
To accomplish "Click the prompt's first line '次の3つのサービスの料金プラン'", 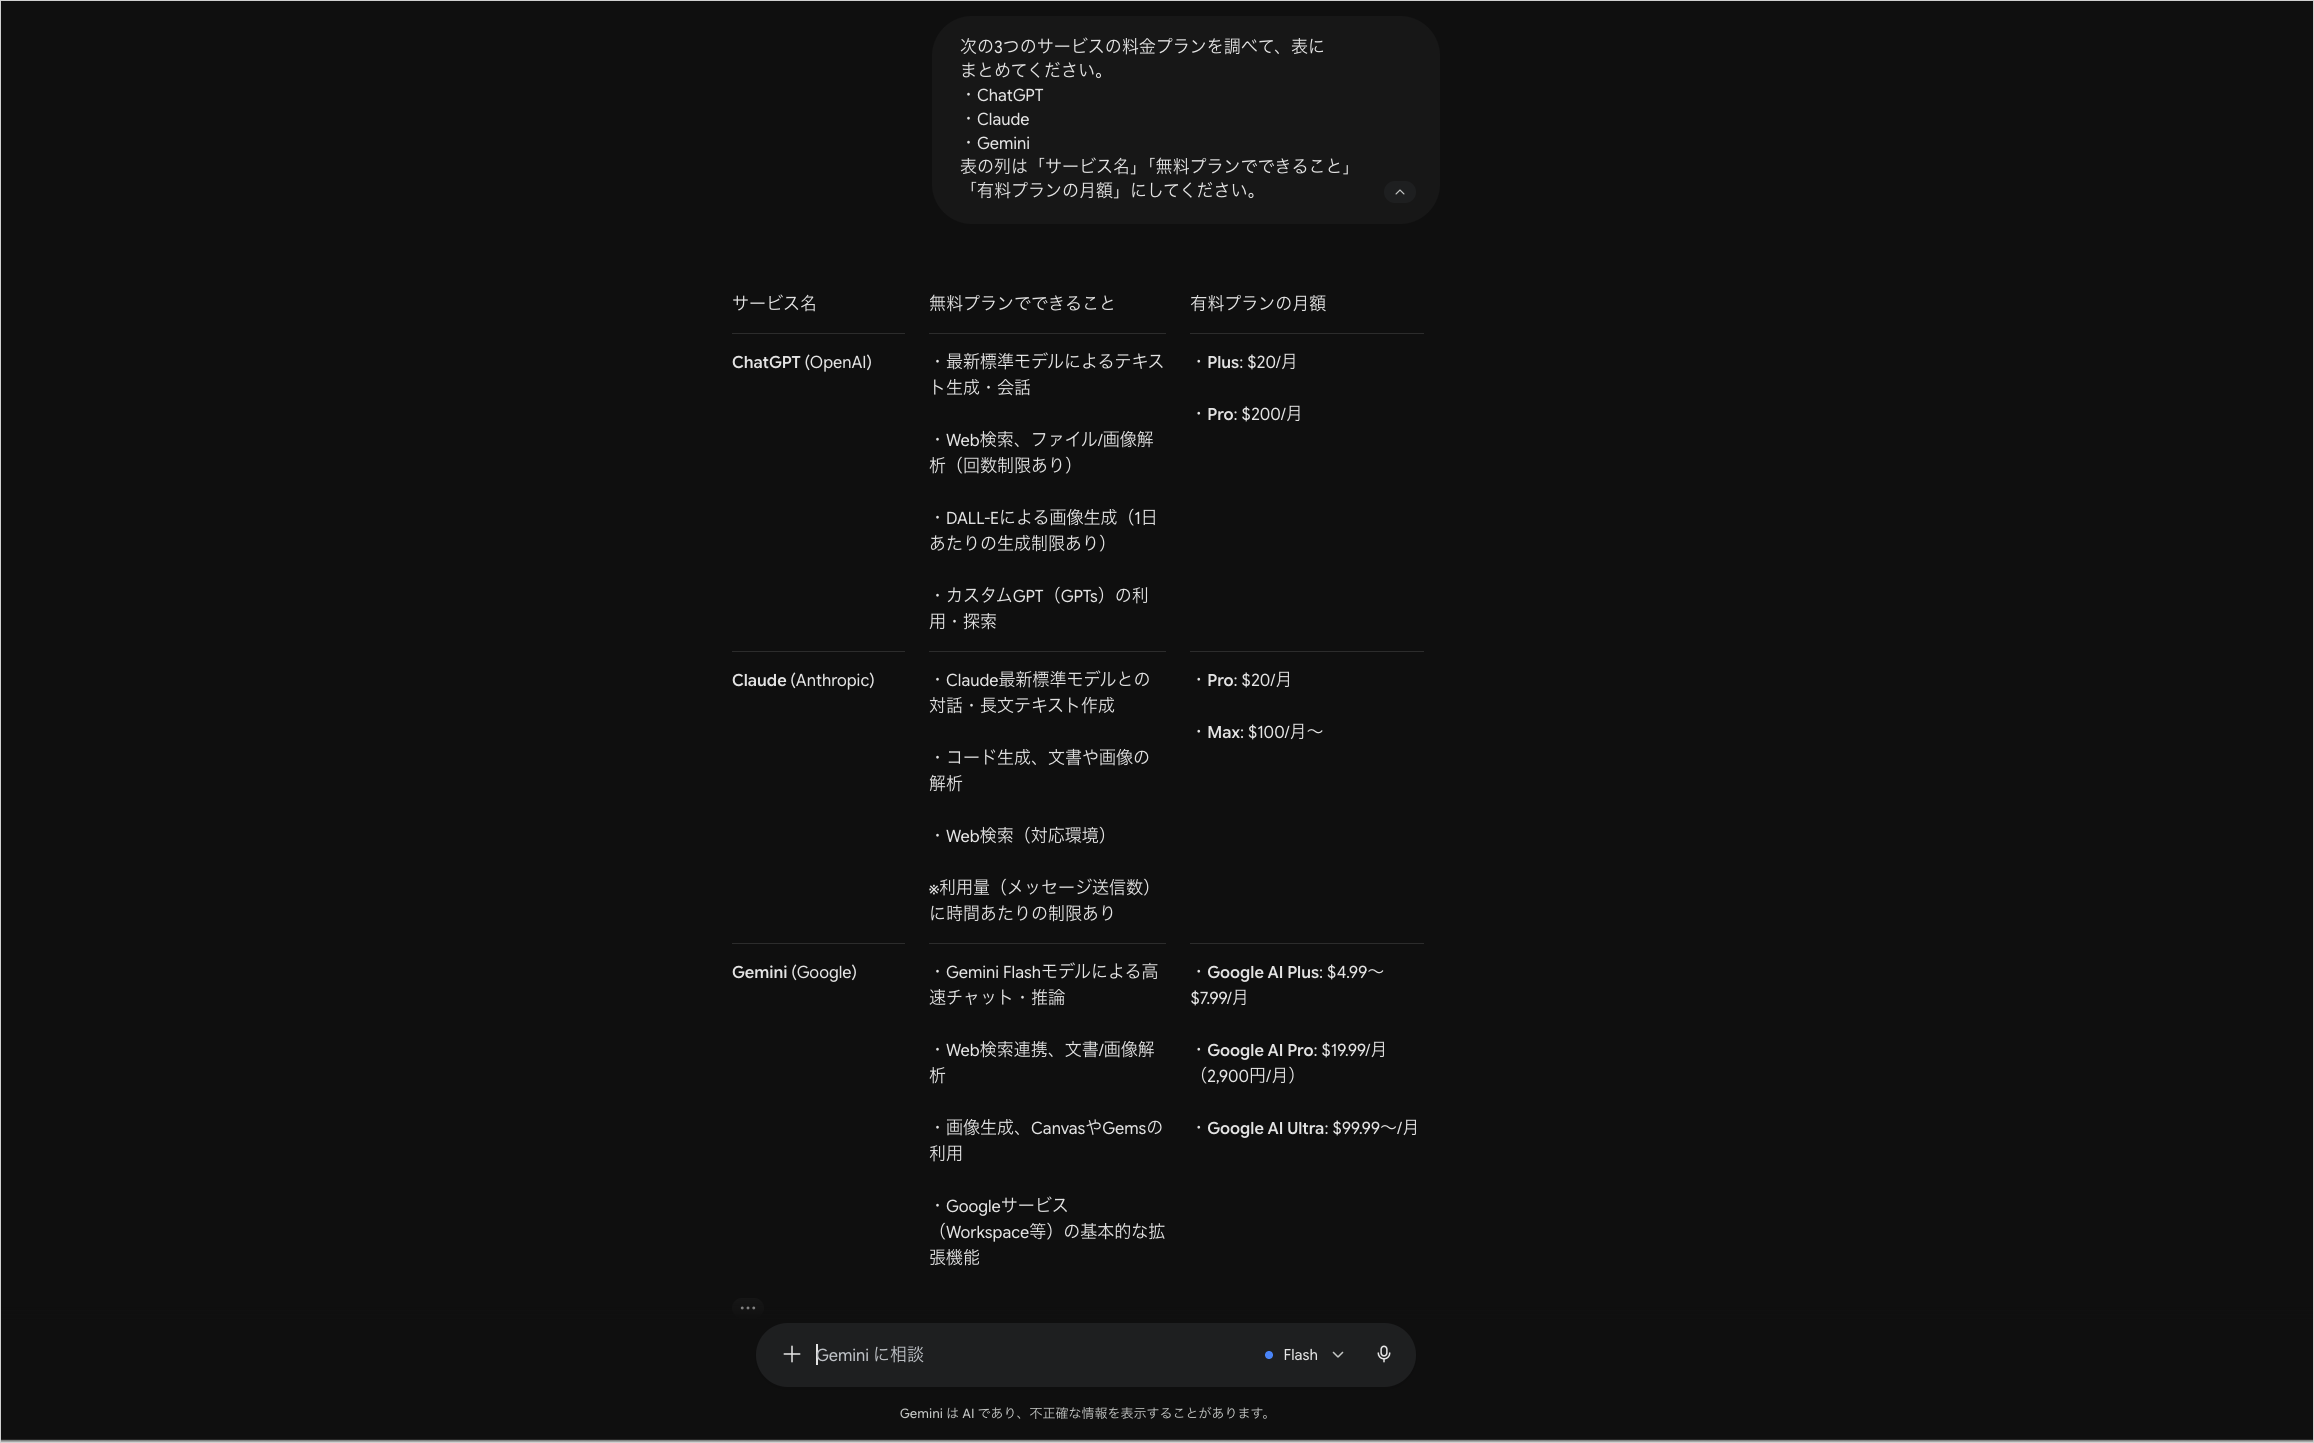I will pos(1141,46).
